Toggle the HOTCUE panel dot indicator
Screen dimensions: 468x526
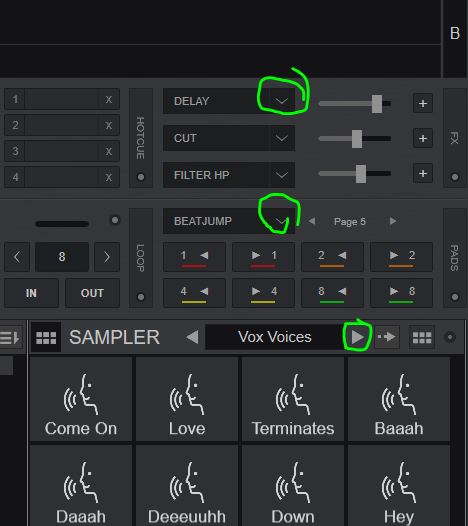141,176
